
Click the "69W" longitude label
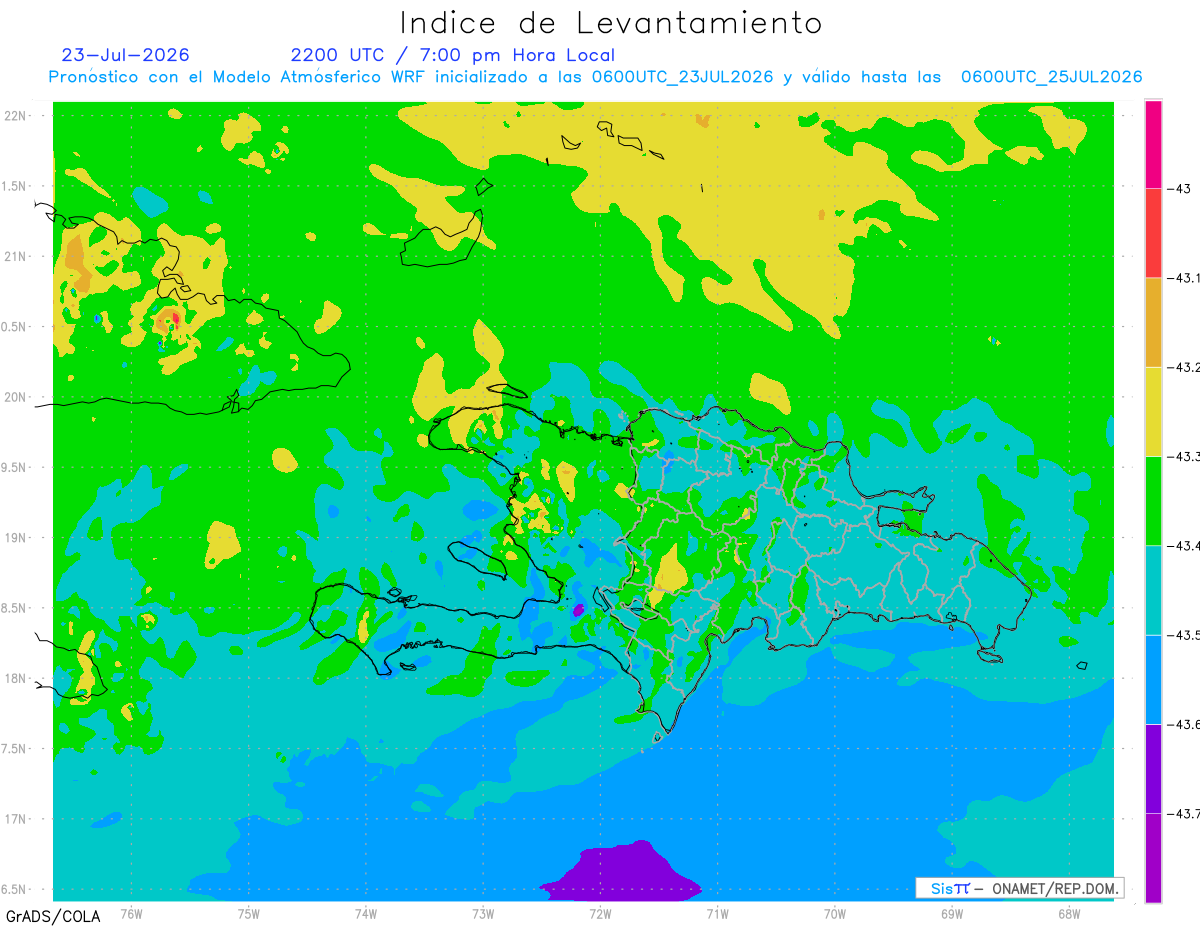(952, 913)
